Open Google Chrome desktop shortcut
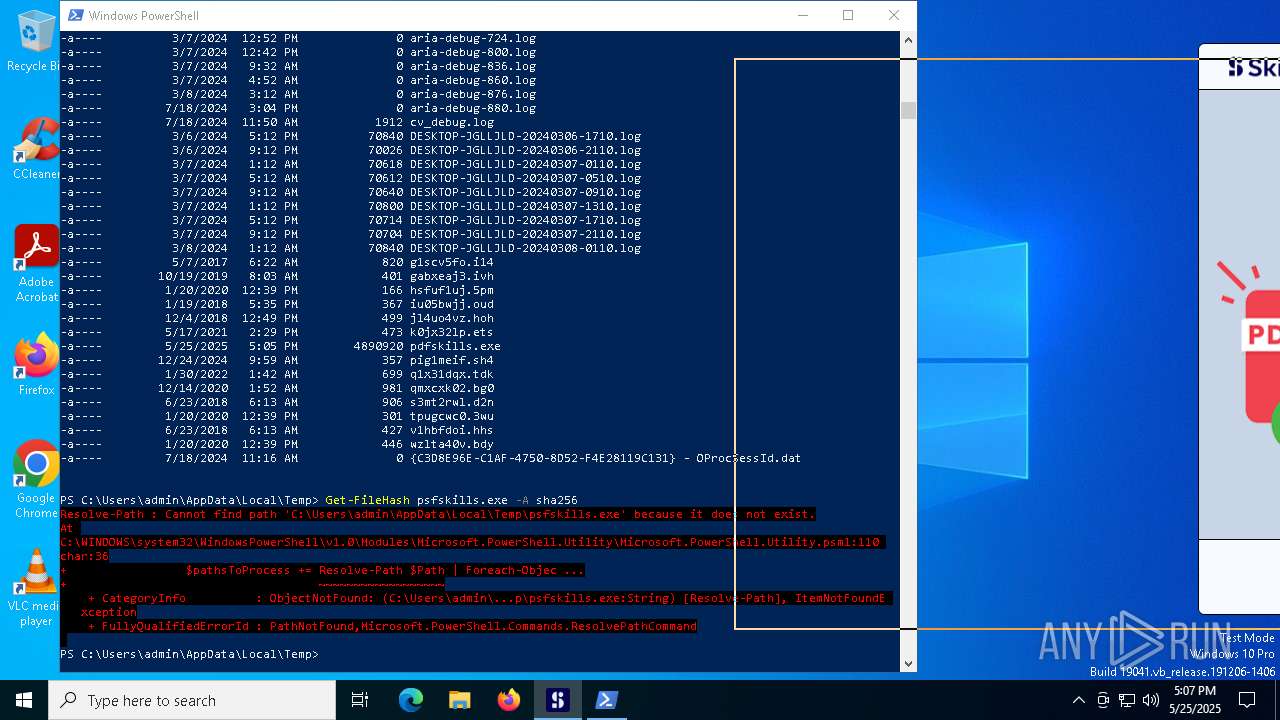1280x720 pixels. [36, 480]
